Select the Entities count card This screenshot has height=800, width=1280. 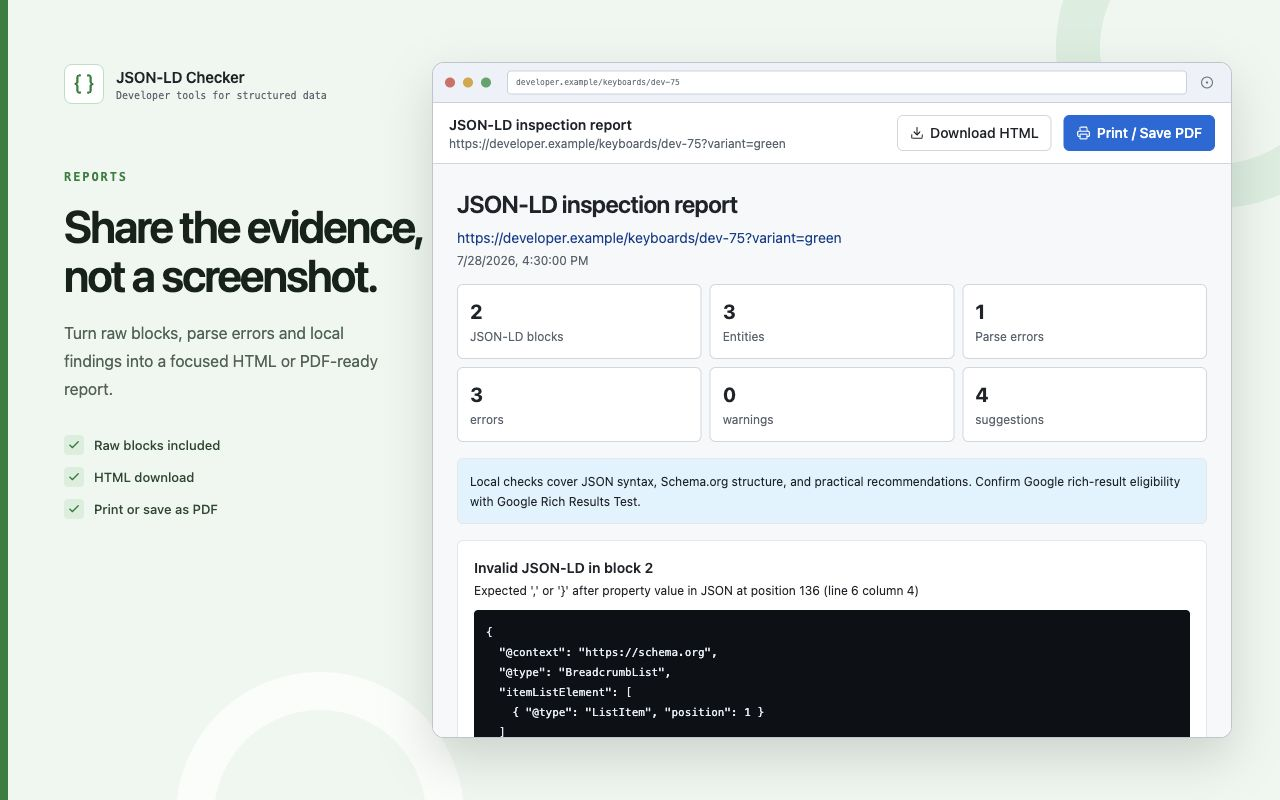pyautogui.click(x=832, y=321)
